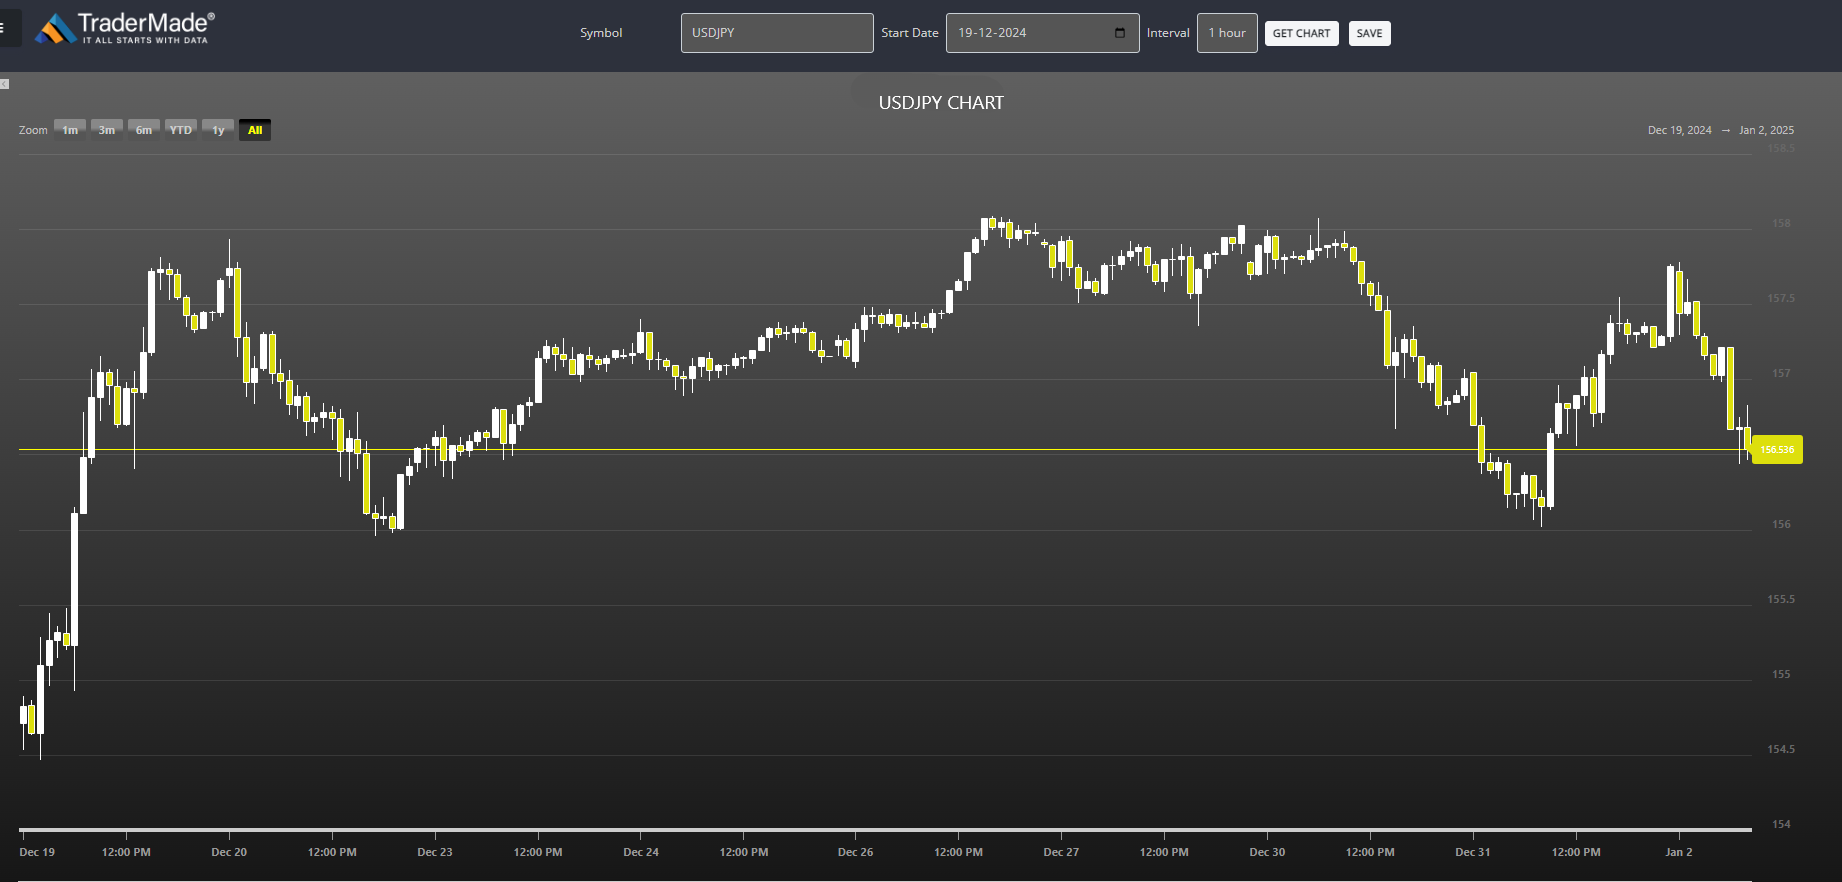Click the Dec 31 time axis label
This screenshot has width=1842, height=882.
click(x=1473, y=852)
